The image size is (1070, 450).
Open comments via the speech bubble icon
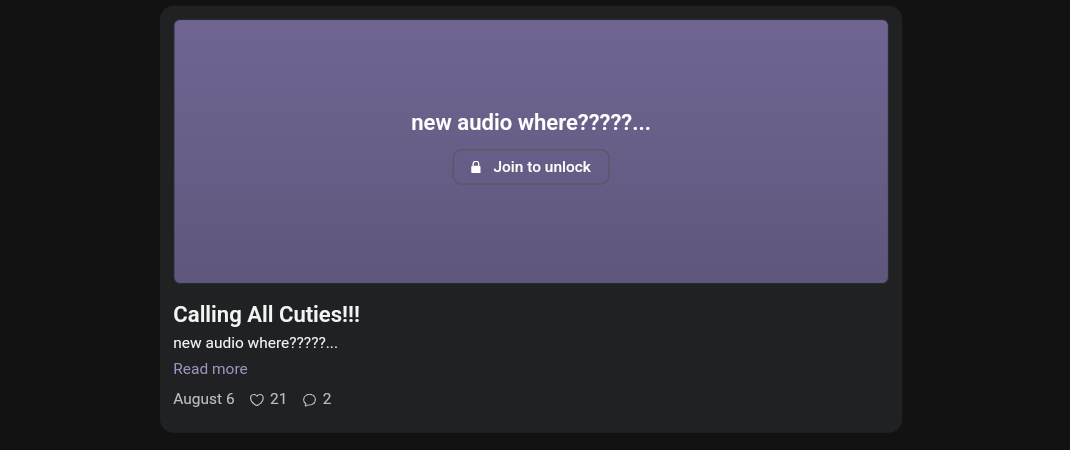pyautogui.click(x=310, y=400)
